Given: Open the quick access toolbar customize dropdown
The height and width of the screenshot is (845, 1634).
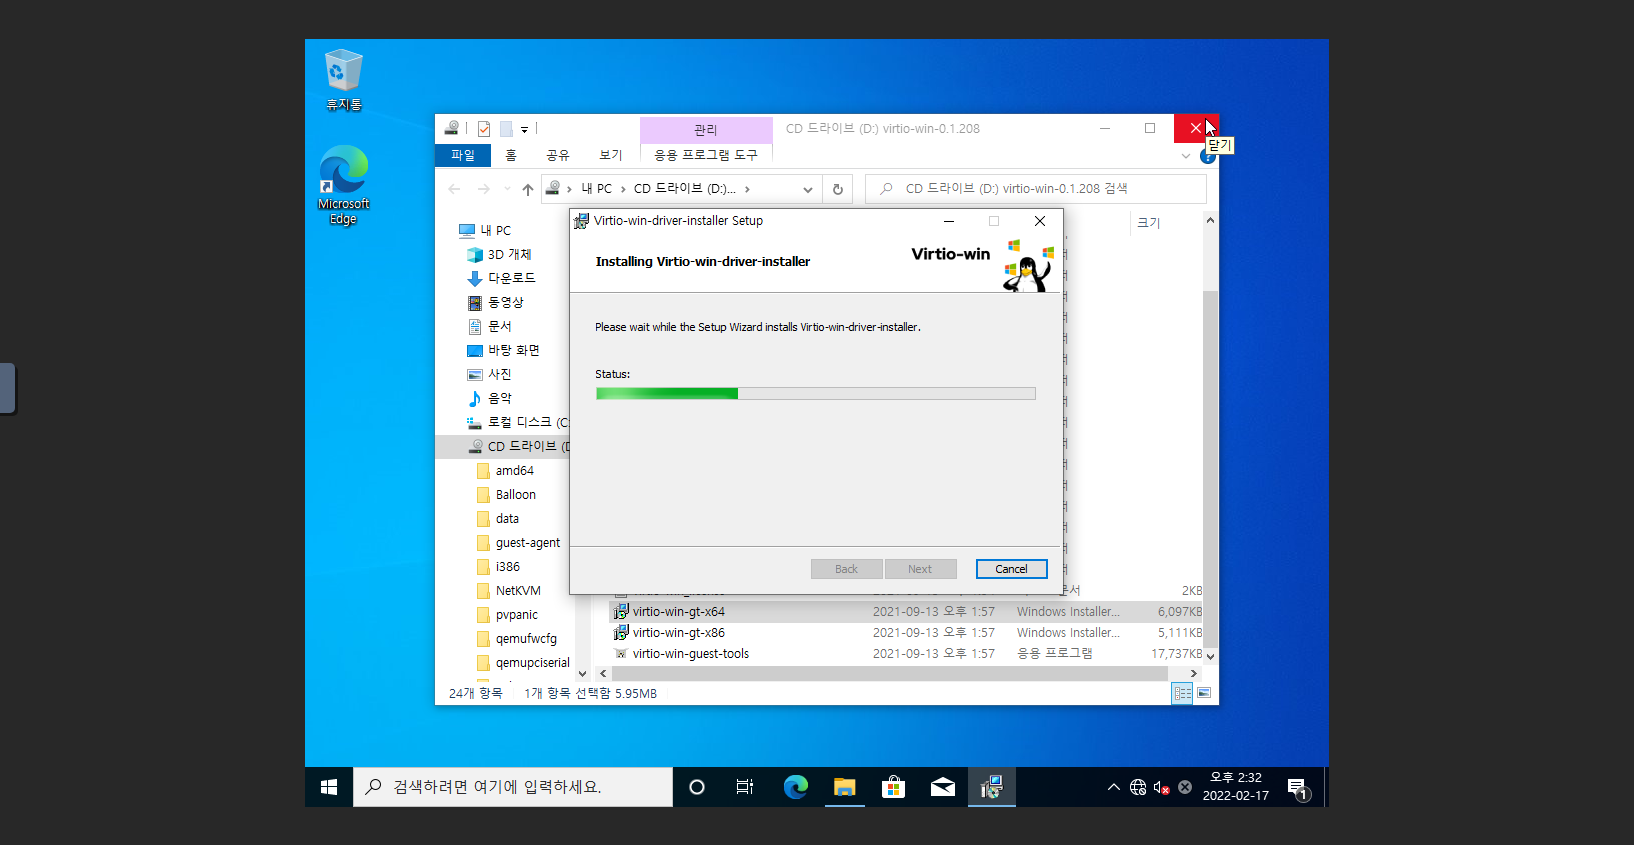Looking at the screenshot, I should (524, 129).
